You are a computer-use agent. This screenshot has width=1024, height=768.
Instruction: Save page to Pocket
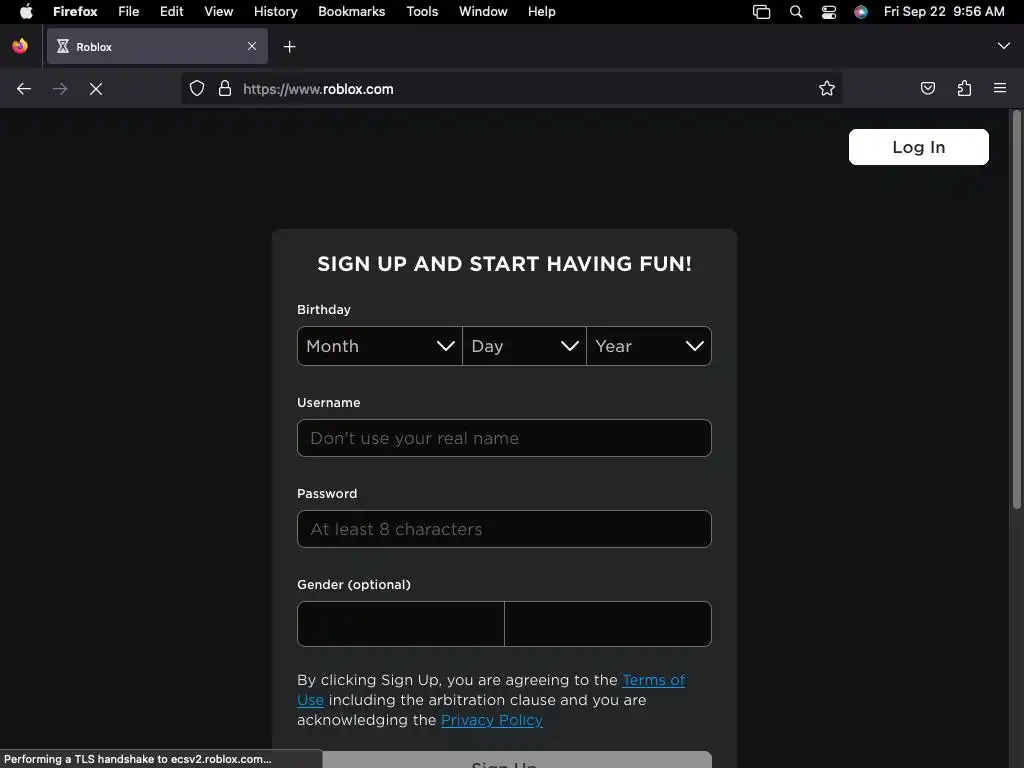(x=927, y=88)
